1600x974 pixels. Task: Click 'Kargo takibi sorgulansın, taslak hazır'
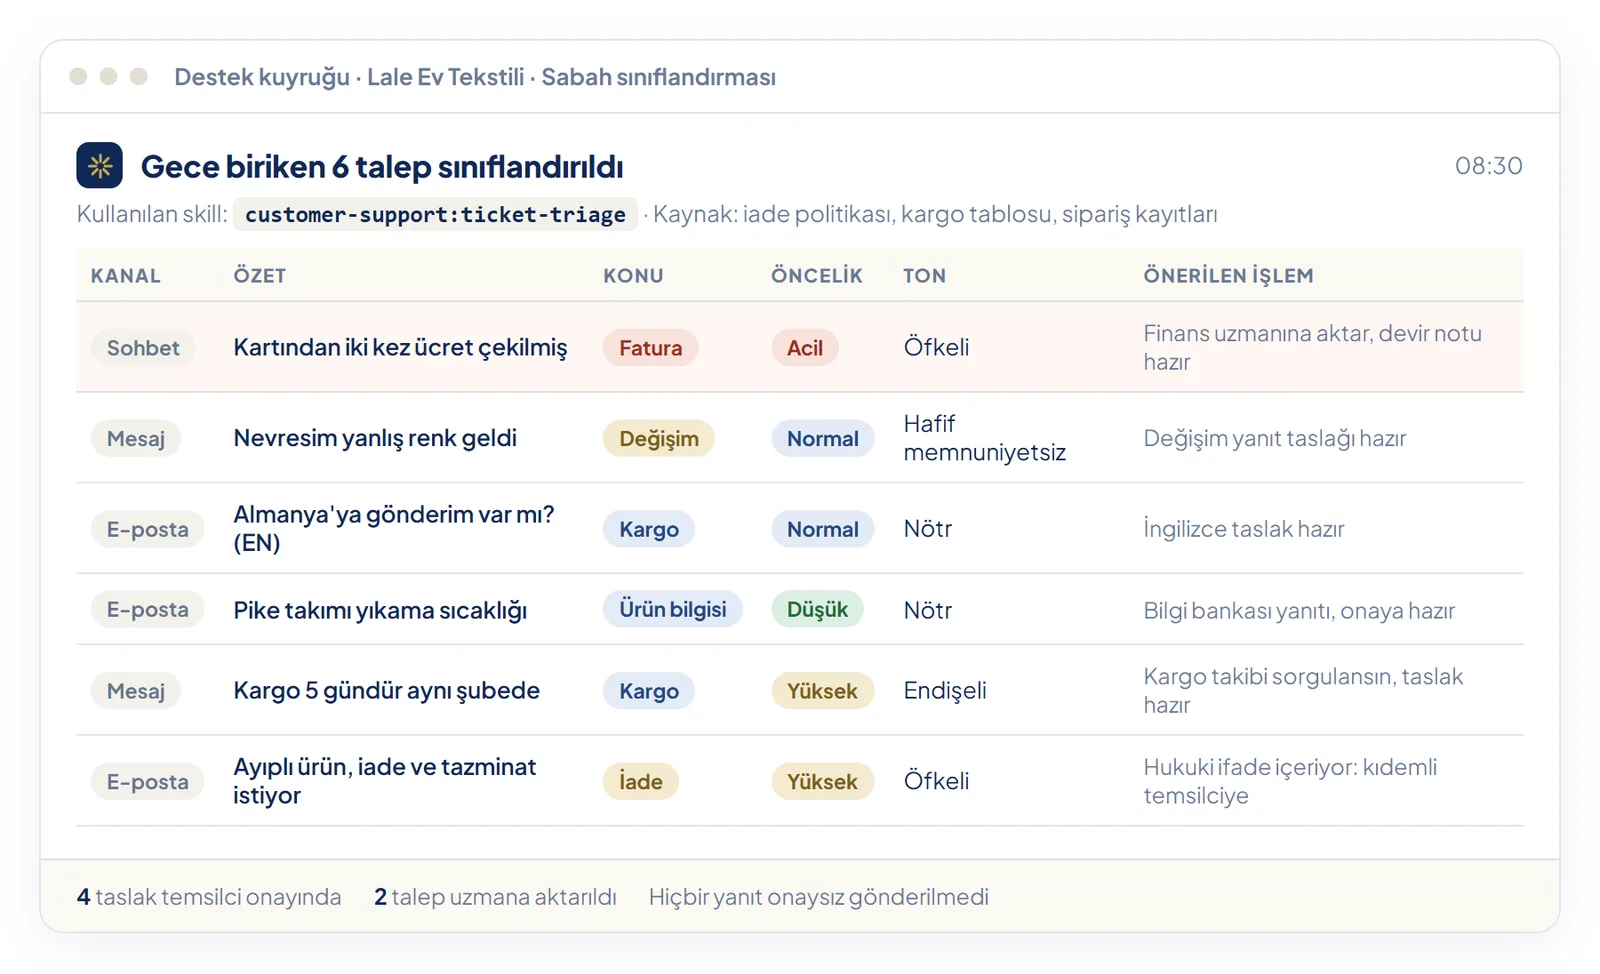coord(1302,690)
